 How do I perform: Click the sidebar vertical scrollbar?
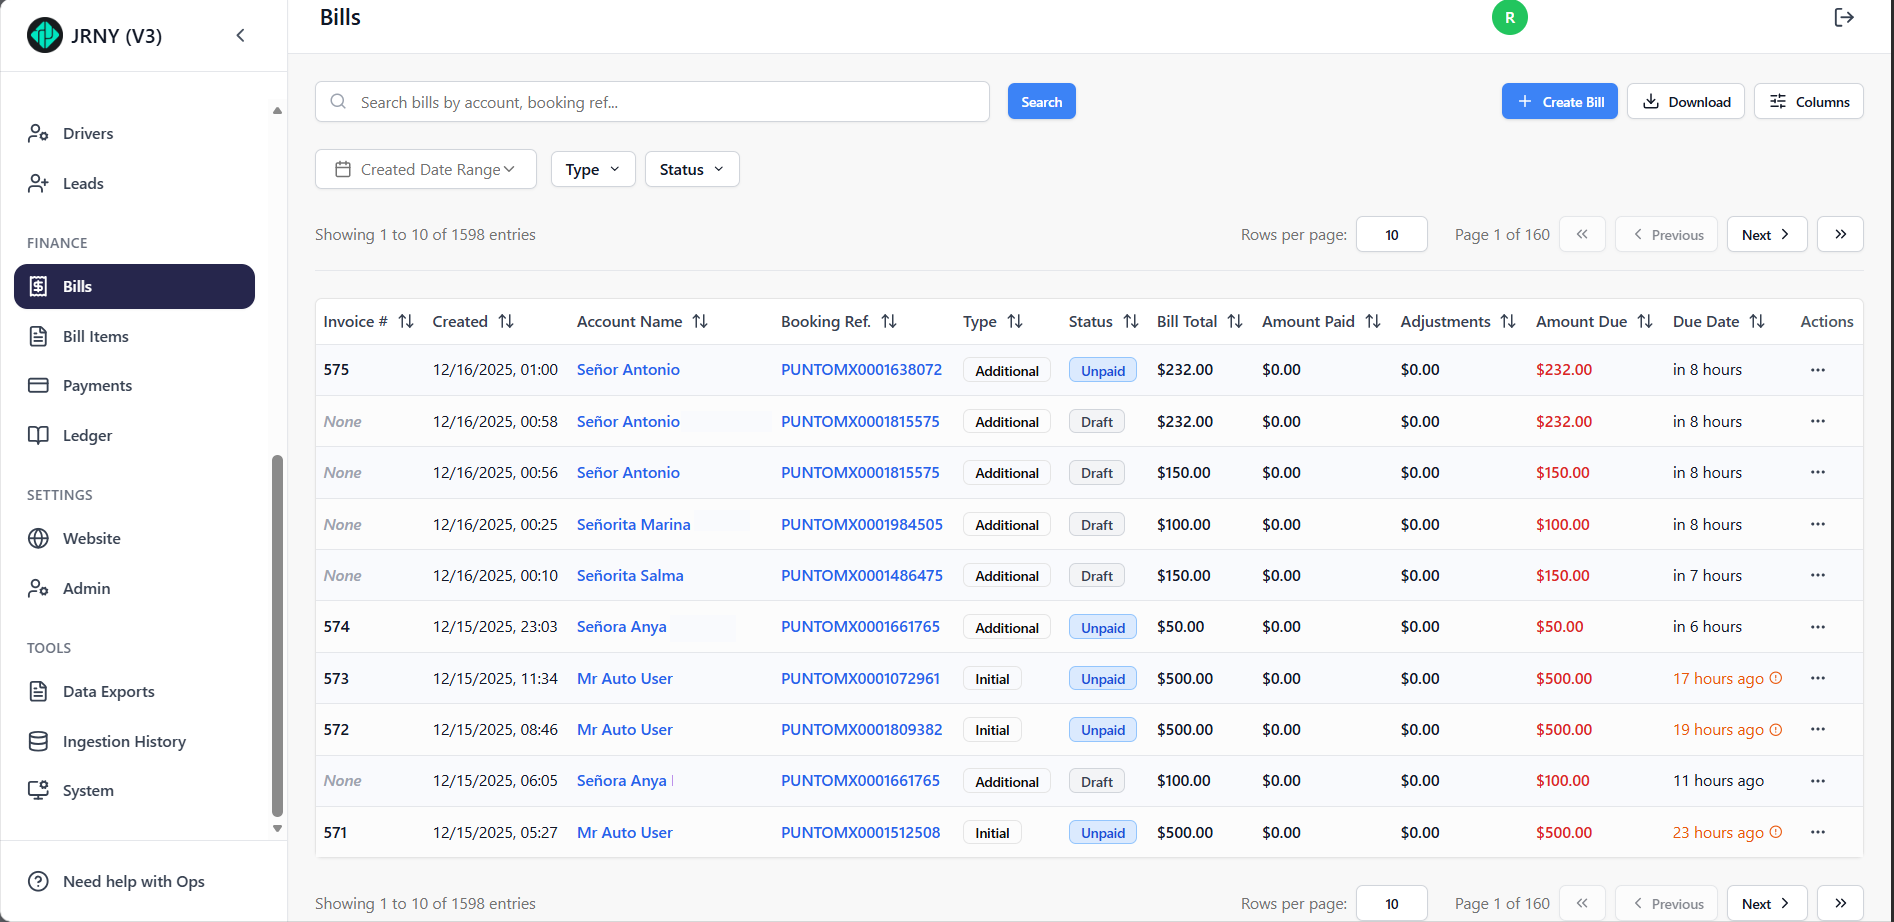(x=277, y=635)
